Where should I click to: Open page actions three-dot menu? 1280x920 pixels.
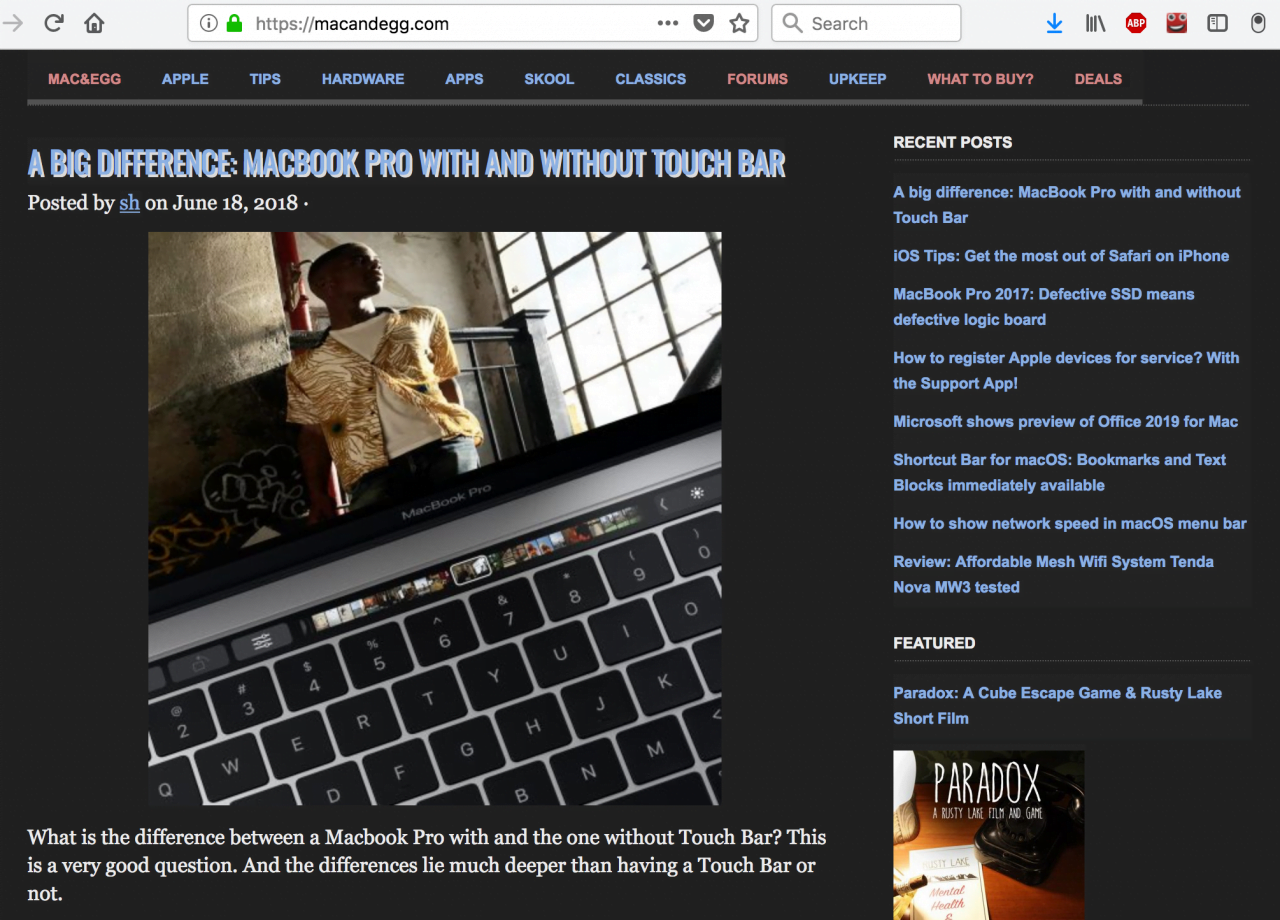667,23
